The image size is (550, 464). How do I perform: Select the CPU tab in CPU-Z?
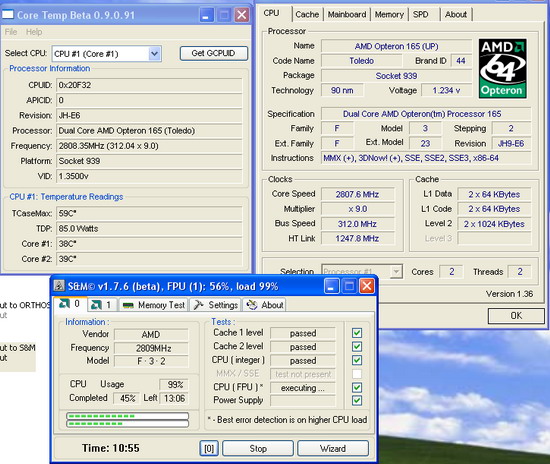coord(271,13)
